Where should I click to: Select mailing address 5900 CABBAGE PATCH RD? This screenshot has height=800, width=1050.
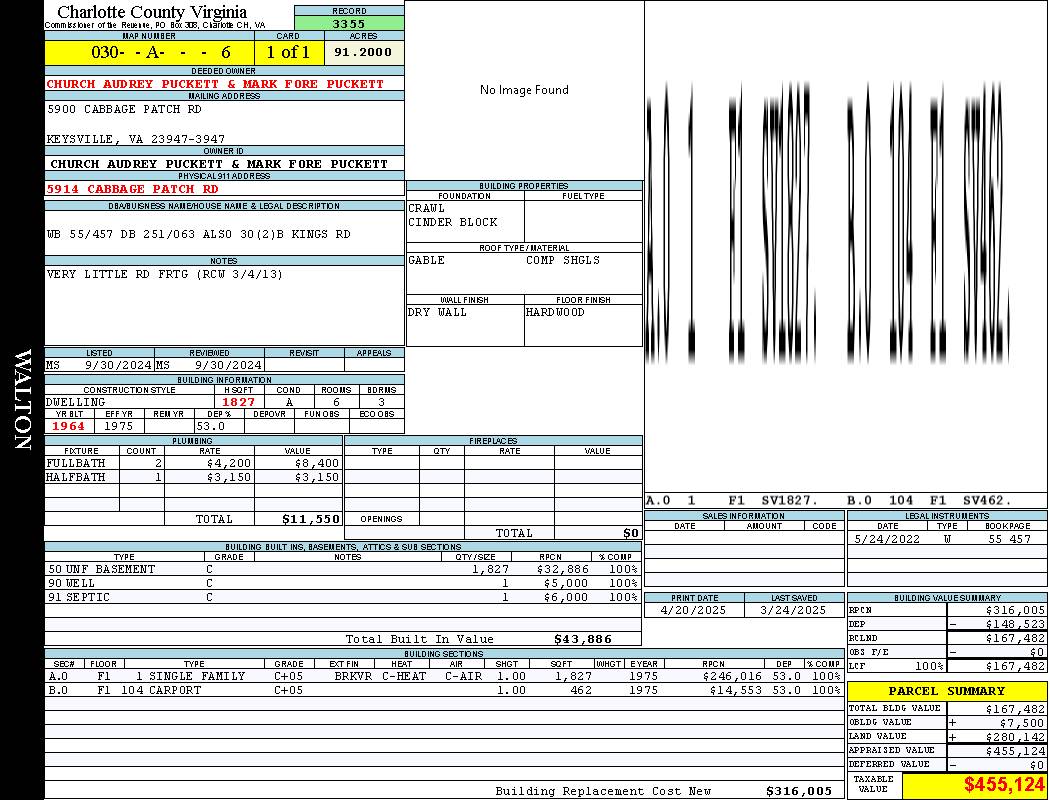pos(124,109)
